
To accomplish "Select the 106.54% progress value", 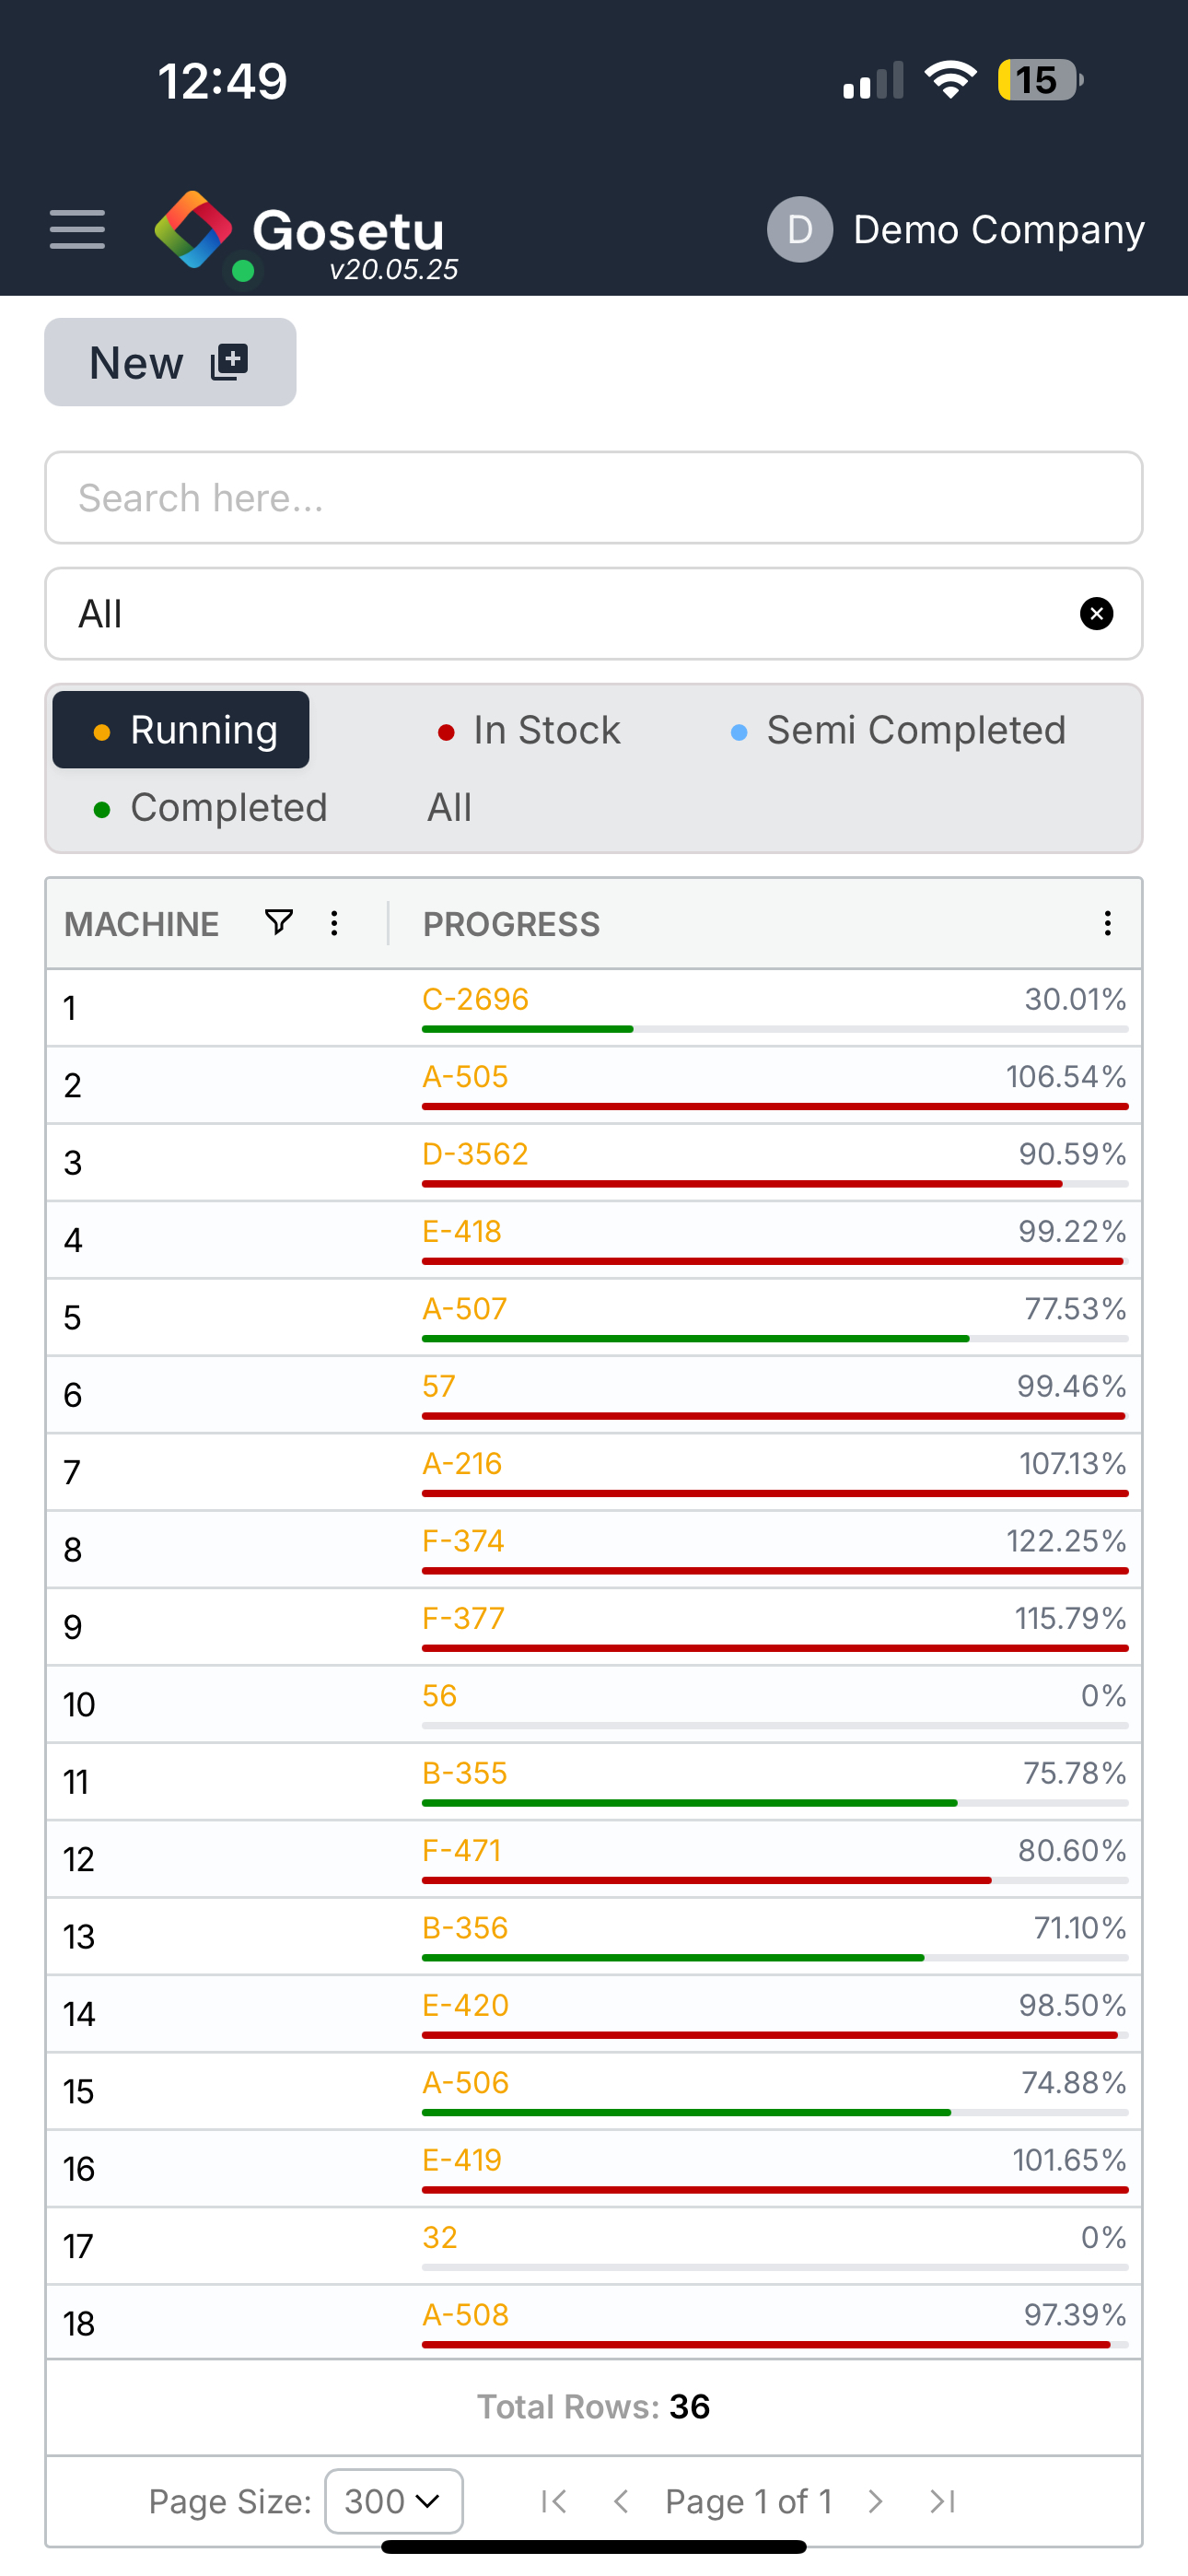I will pyautogui.click(x=1066, y=1076).
